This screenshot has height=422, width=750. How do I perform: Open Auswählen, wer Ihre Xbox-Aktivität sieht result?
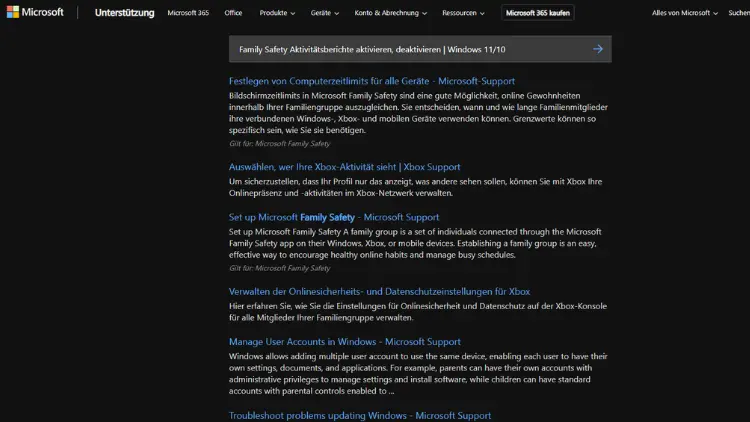(x=344, y=167)
